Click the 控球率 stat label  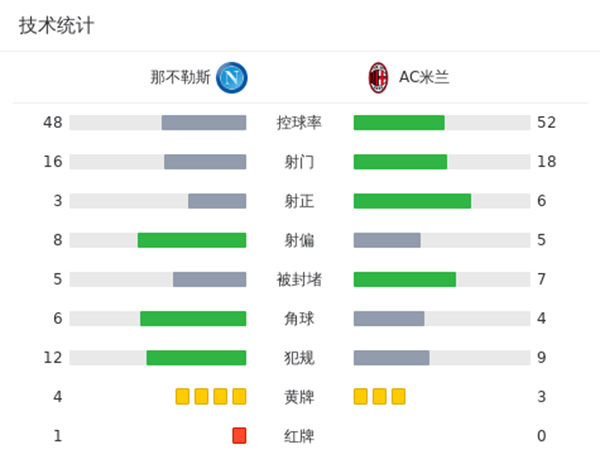click(x=299, y=123)
